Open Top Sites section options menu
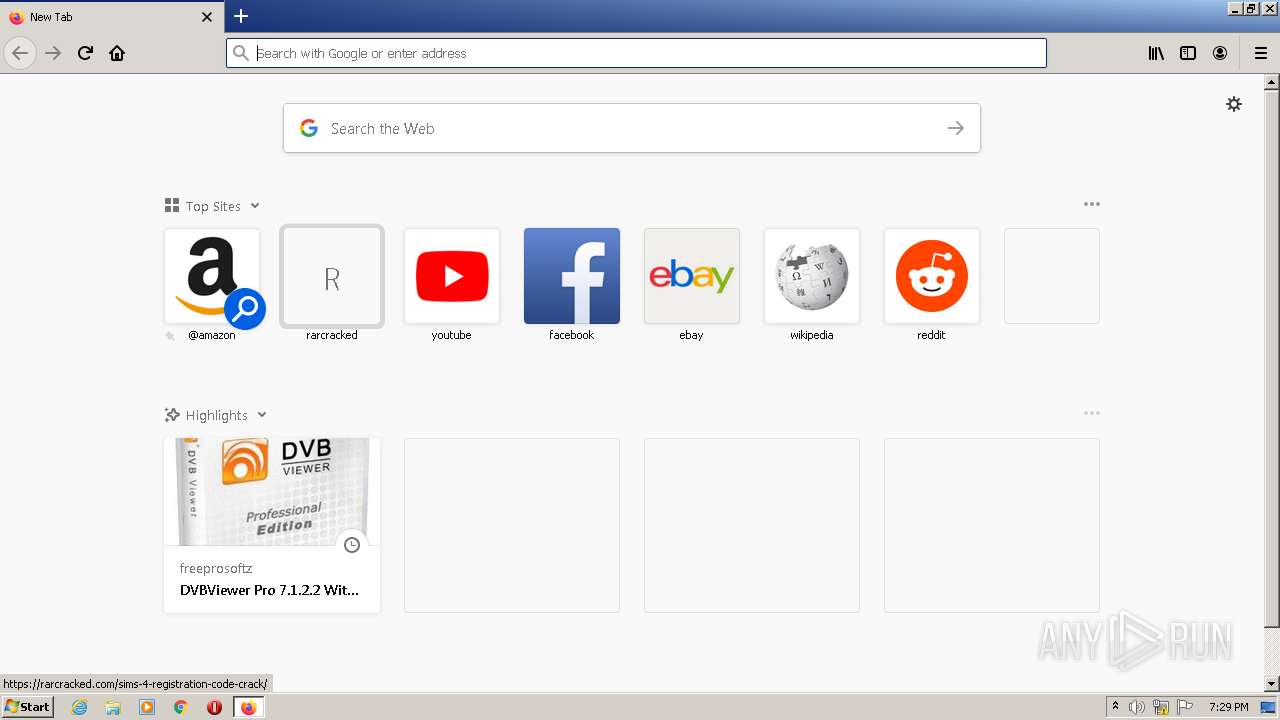The width and height of the screenshot is (1280, 720). pos(1092,204)
